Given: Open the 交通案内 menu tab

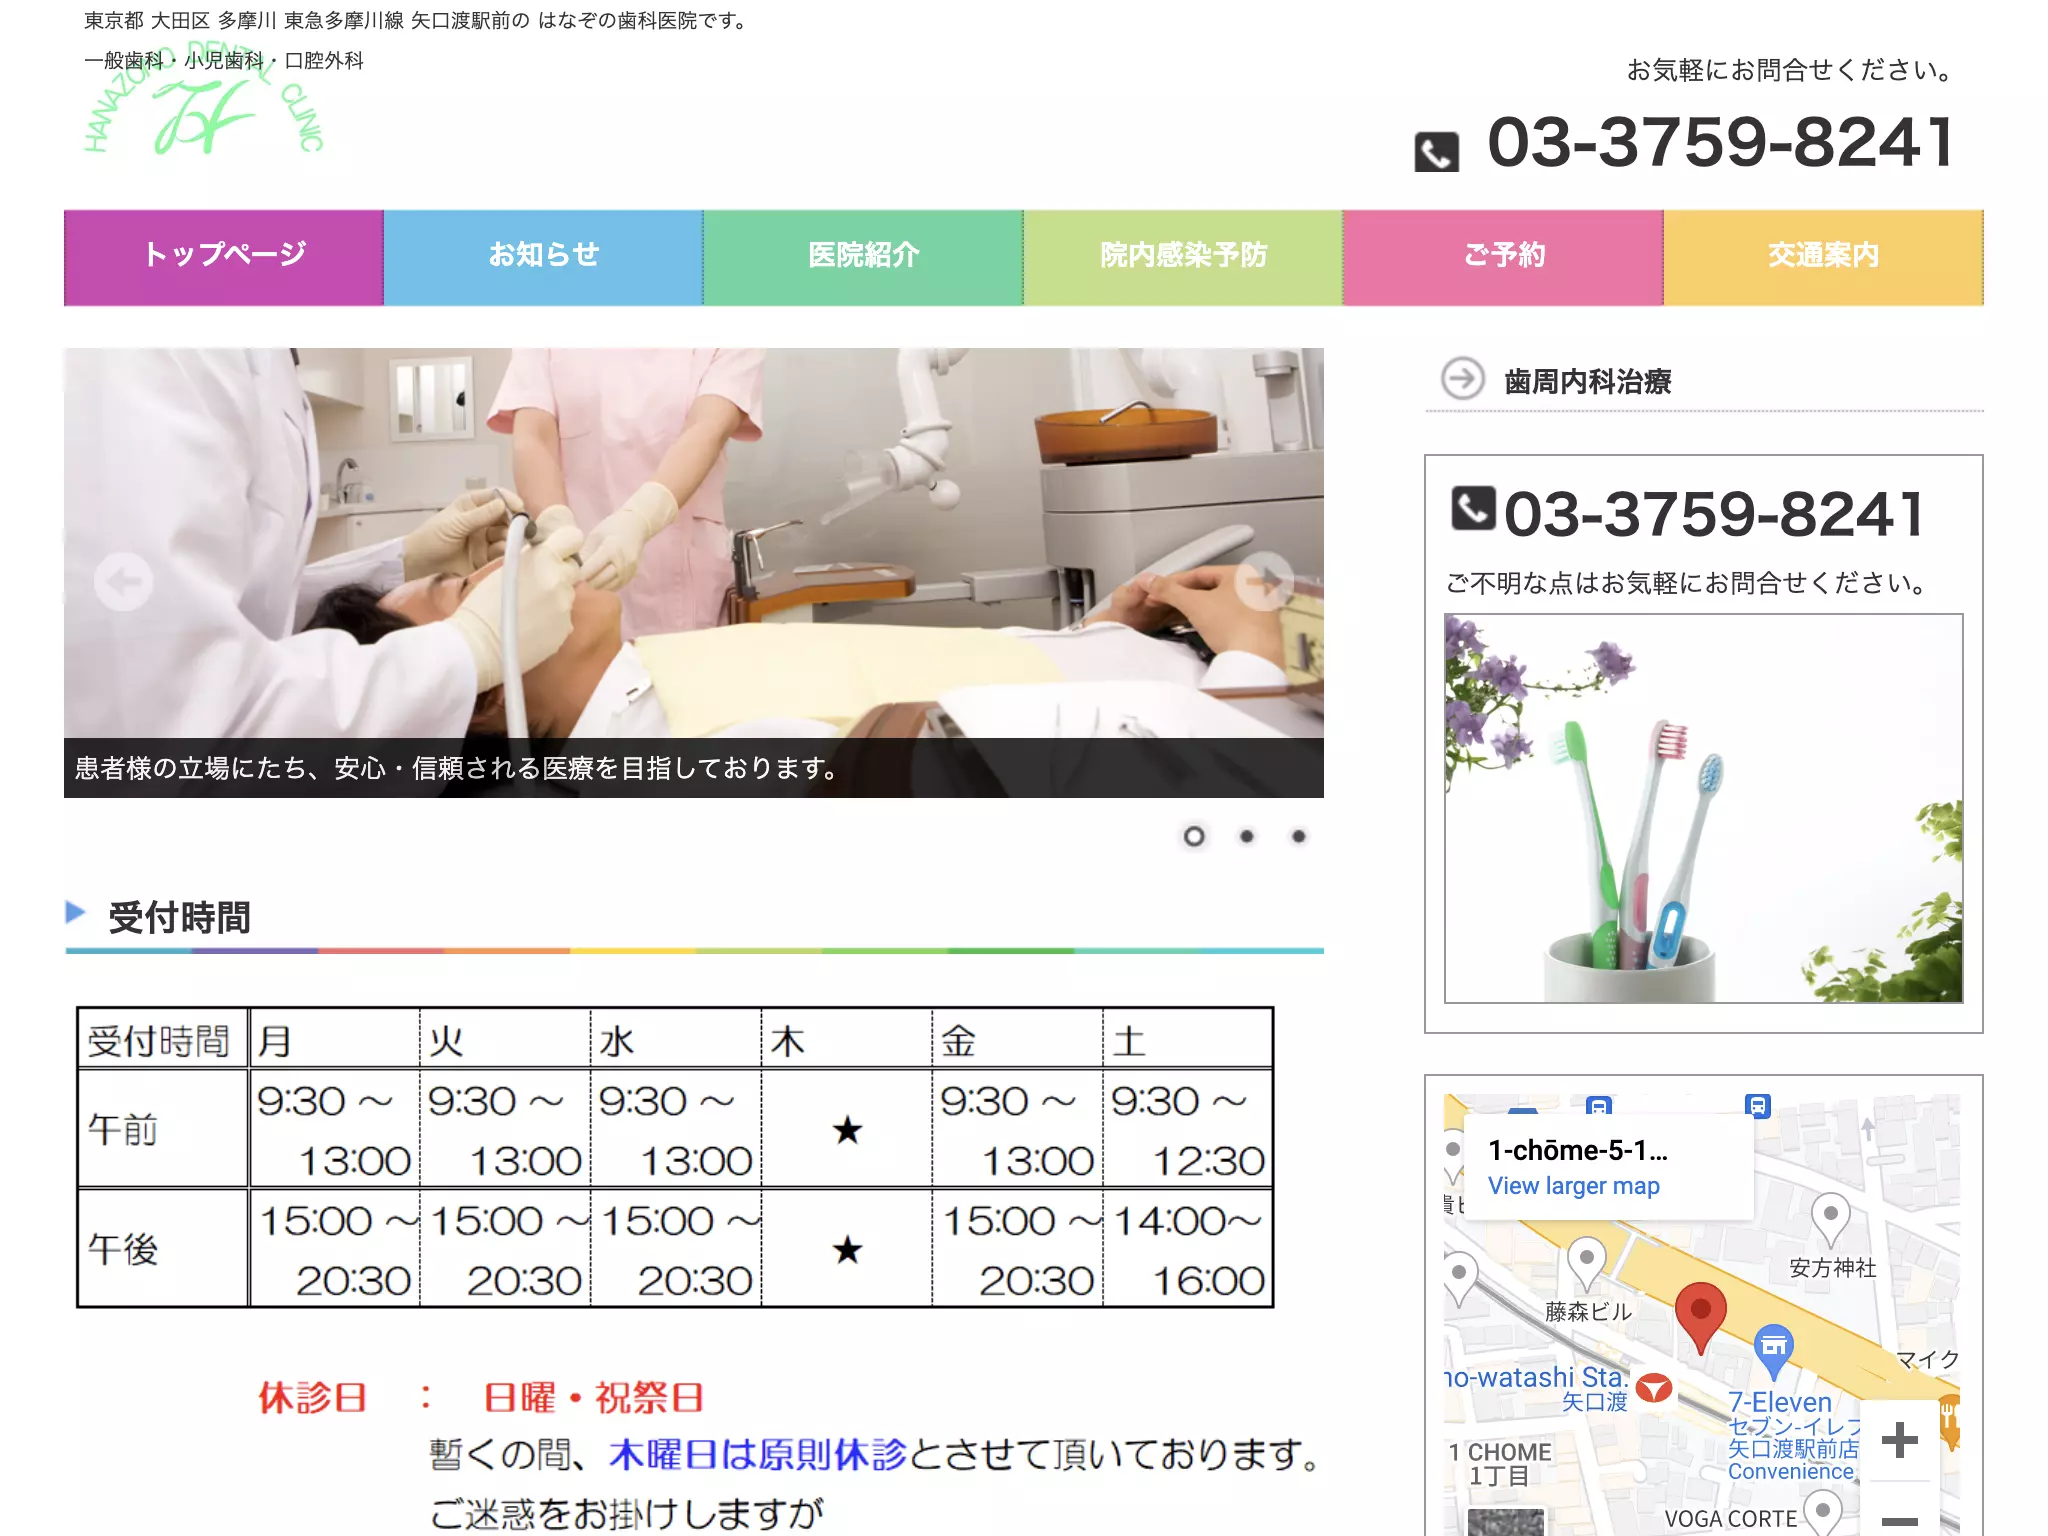Looking at the screenshot, I should pyautogui.click(x=1824, y=257).
